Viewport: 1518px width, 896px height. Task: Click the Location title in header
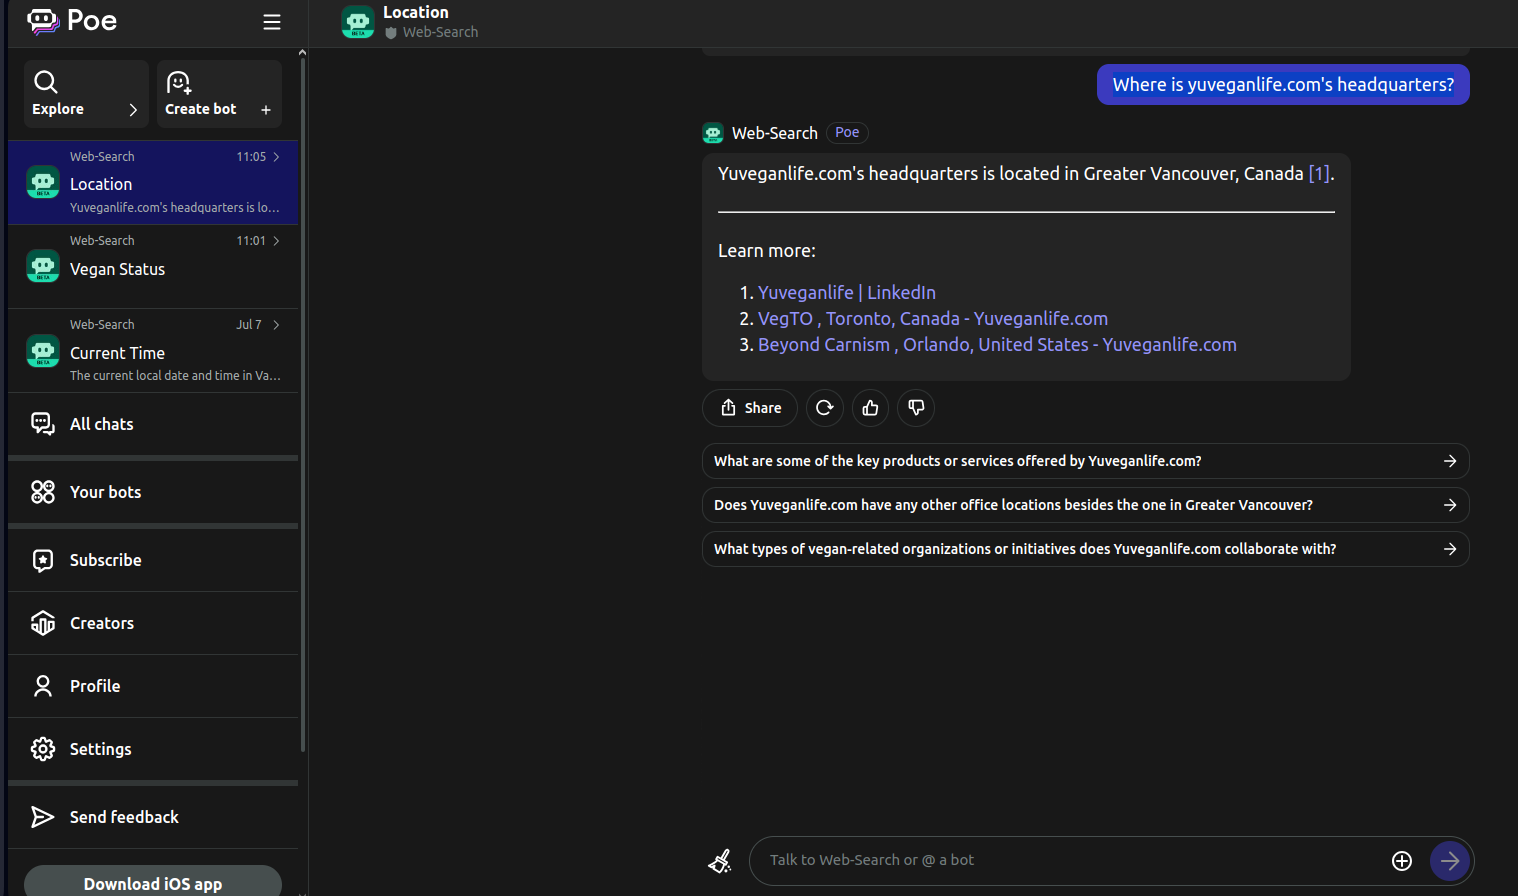coord(416,12)
